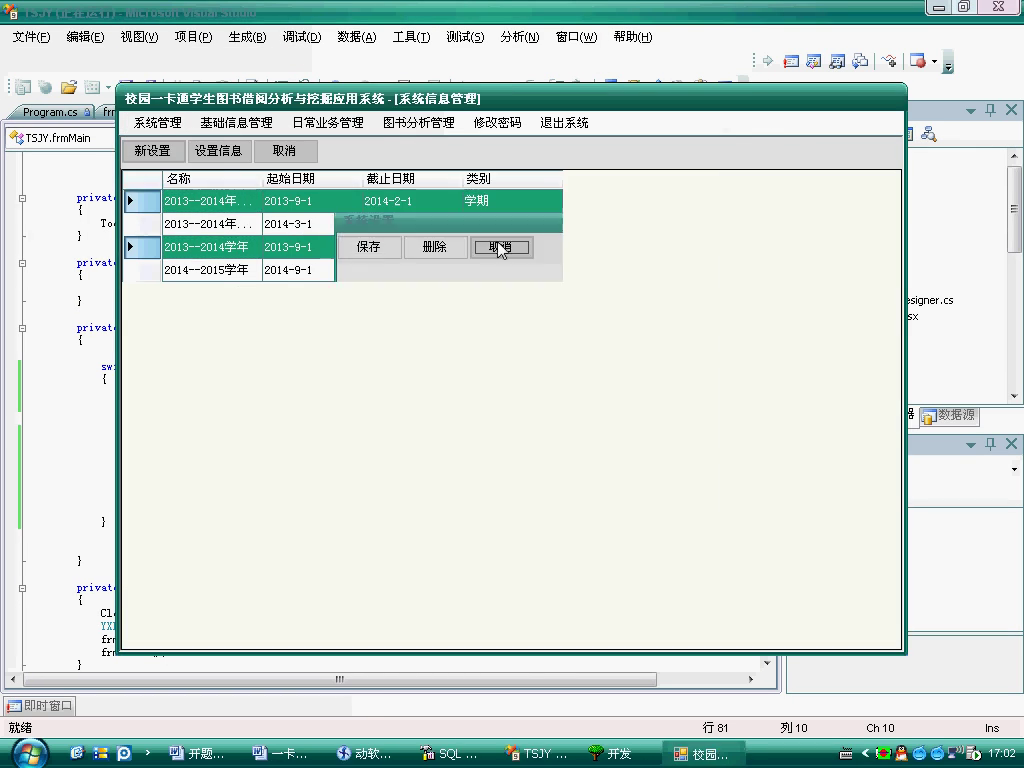
Task: Open the 视图(V) menu
Action: coord(139,37)
